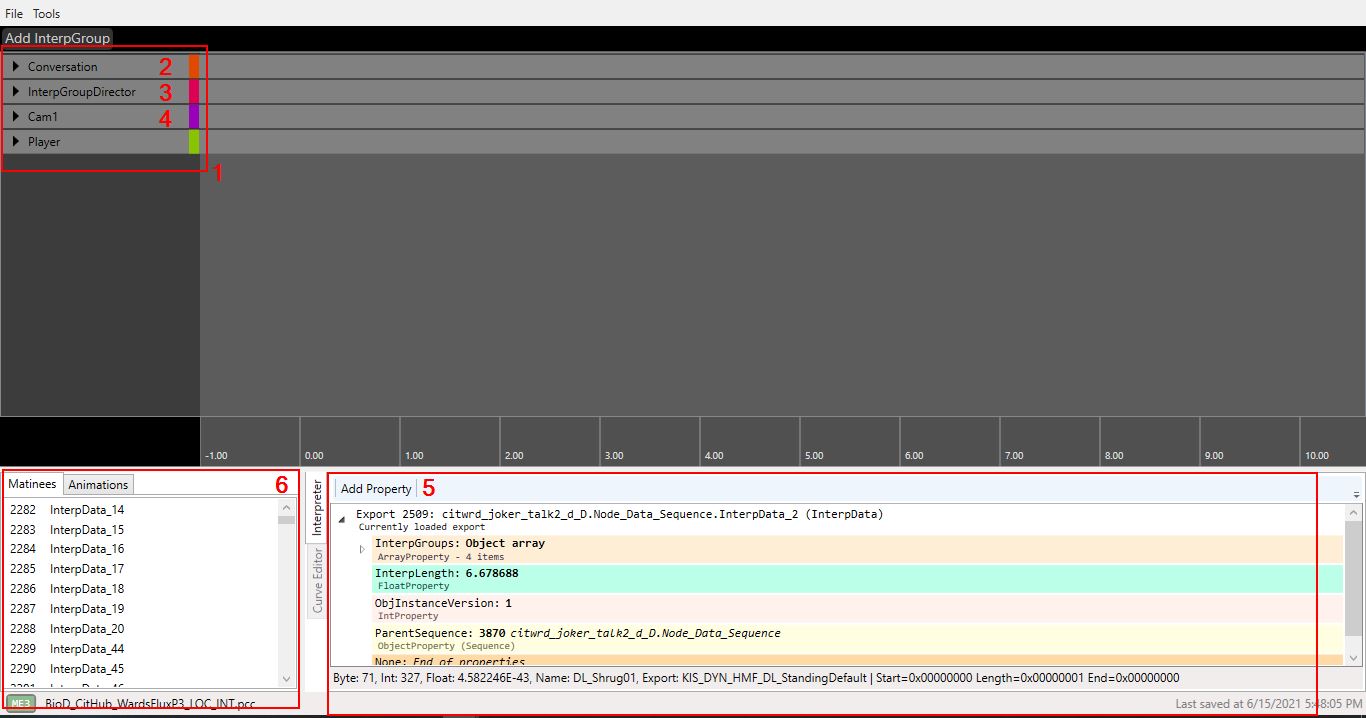This screenshot has height=718, width=1366.
Task: Select the ObjInstanceVersion IntProperty row
Action: [858, 609]
